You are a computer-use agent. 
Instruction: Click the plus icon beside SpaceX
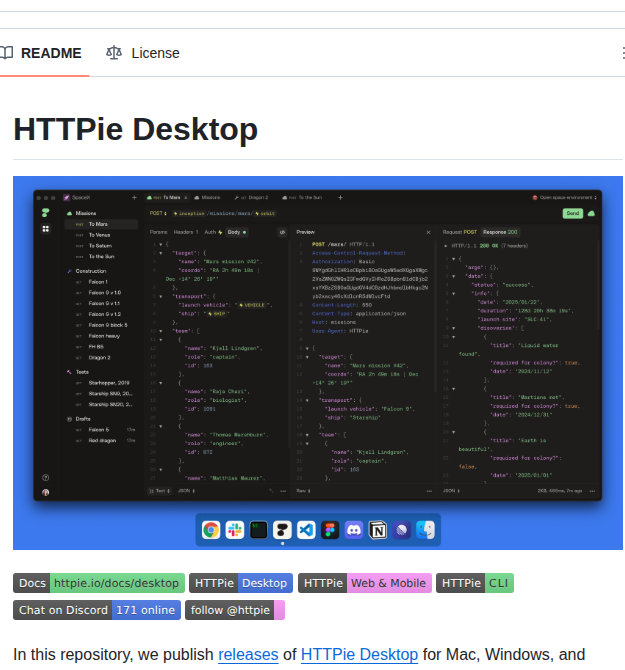coord(134,197)
